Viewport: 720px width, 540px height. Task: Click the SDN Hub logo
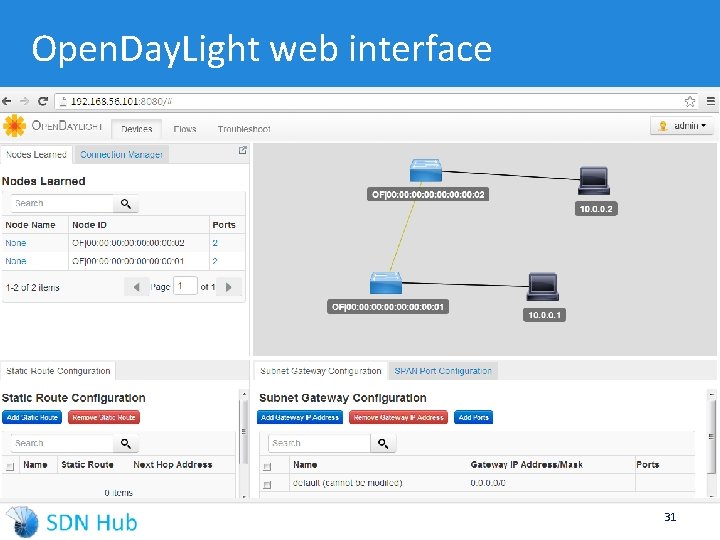[x=71, y=522]
